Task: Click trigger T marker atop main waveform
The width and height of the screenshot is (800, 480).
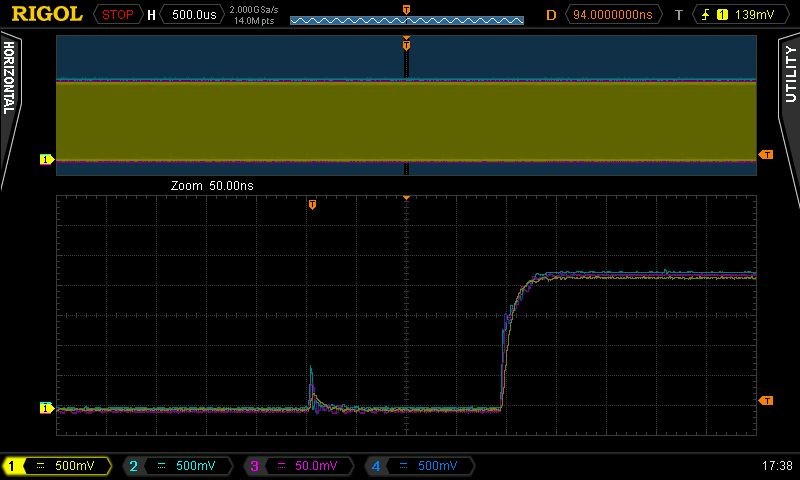Action: click(406, 45)
